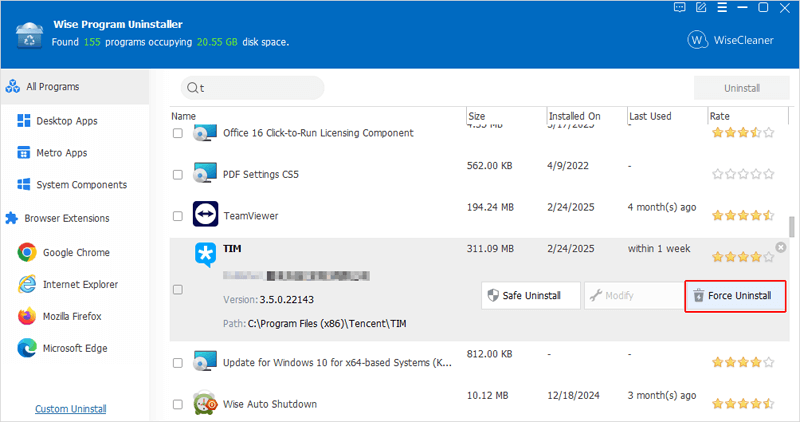Click the magnifier icon in search box
Viewport: 800px width, 422px height.
click(x=192, y=88)
